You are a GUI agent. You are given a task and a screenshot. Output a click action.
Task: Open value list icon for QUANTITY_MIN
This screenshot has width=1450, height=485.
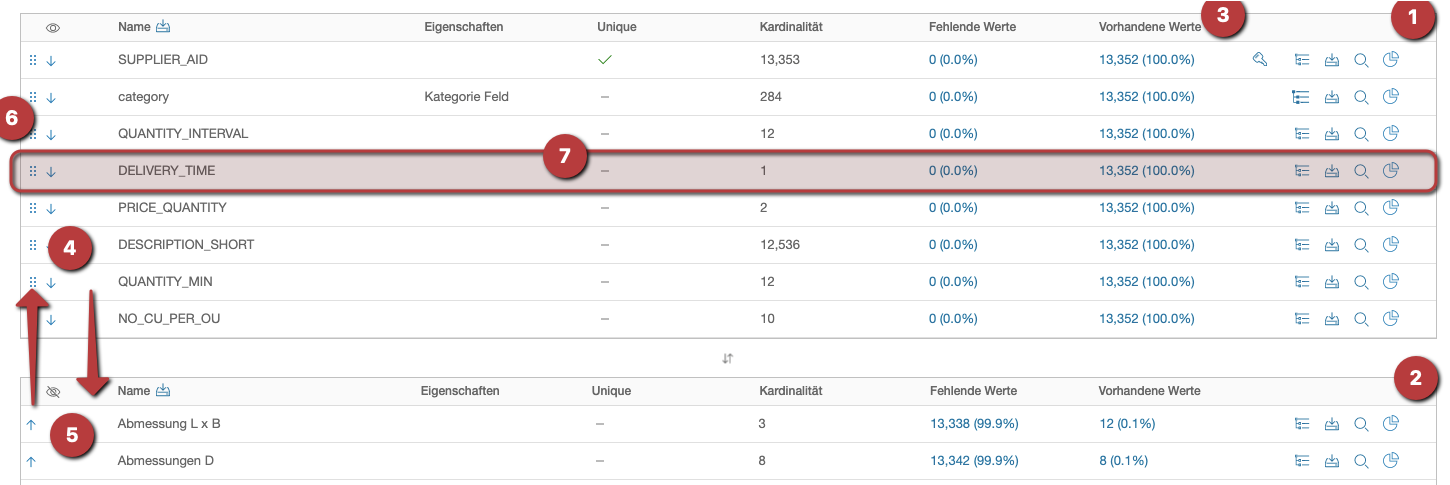(1301, 282)
